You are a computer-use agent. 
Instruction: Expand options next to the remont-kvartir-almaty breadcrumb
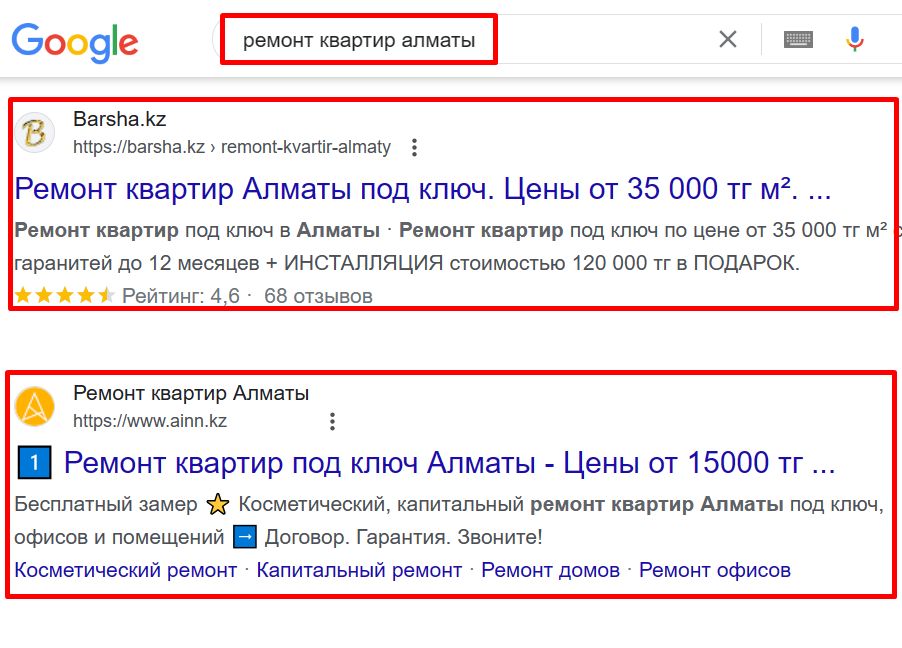click(x=414, y=146)
